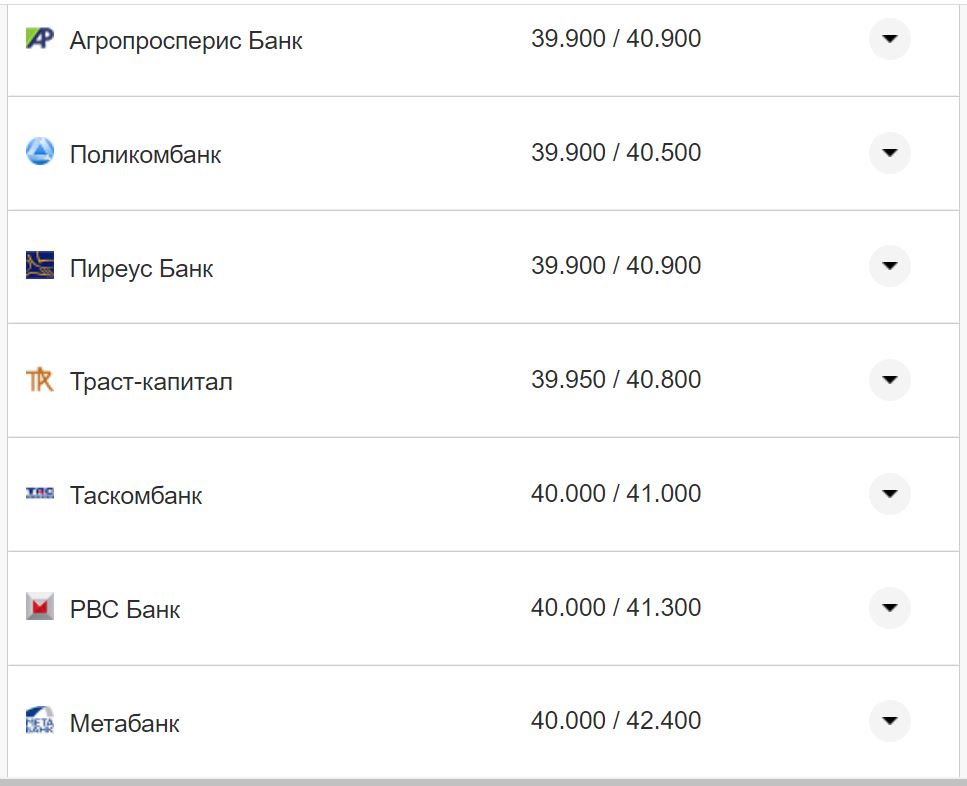Click the Агропросперис Банк logo icon

click(39, 39)
